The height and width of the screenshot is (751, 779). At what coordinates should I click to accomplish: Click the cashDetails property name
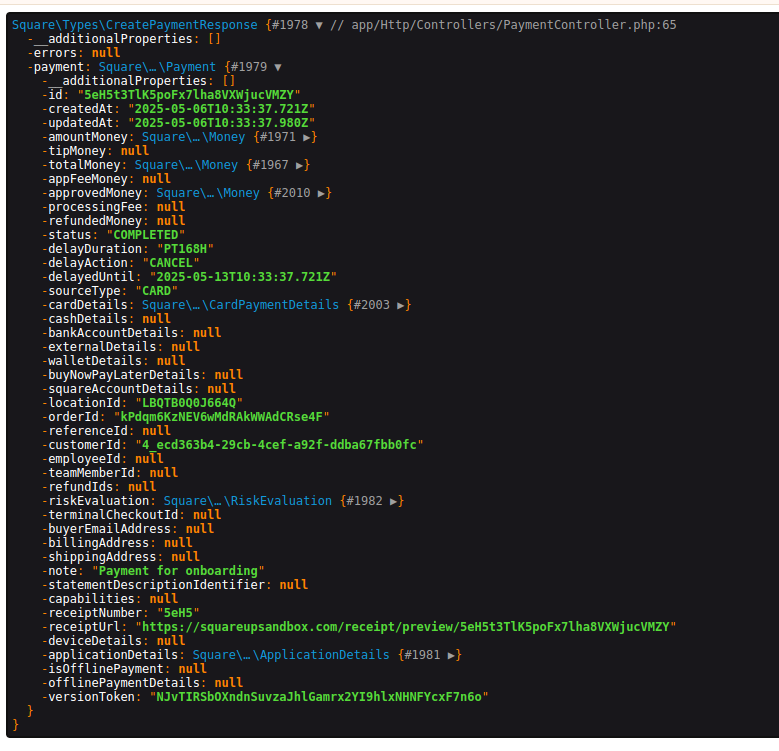point(88,319)
